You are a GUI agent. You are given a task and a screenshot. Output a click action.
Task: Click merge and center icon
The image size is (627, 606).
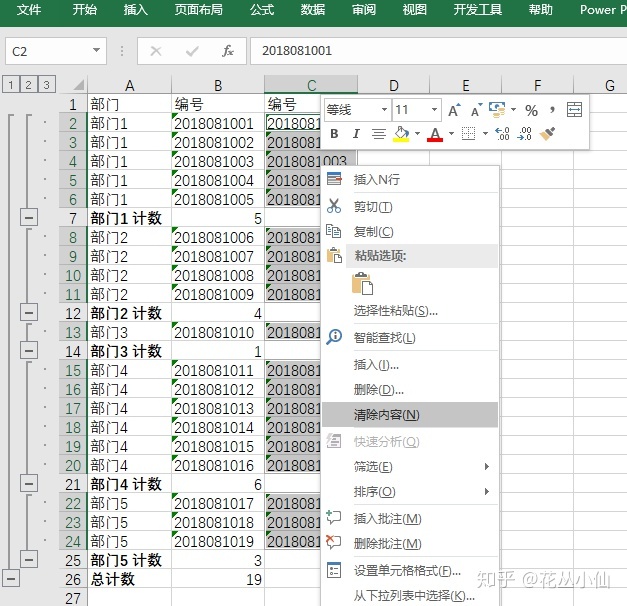574,110
